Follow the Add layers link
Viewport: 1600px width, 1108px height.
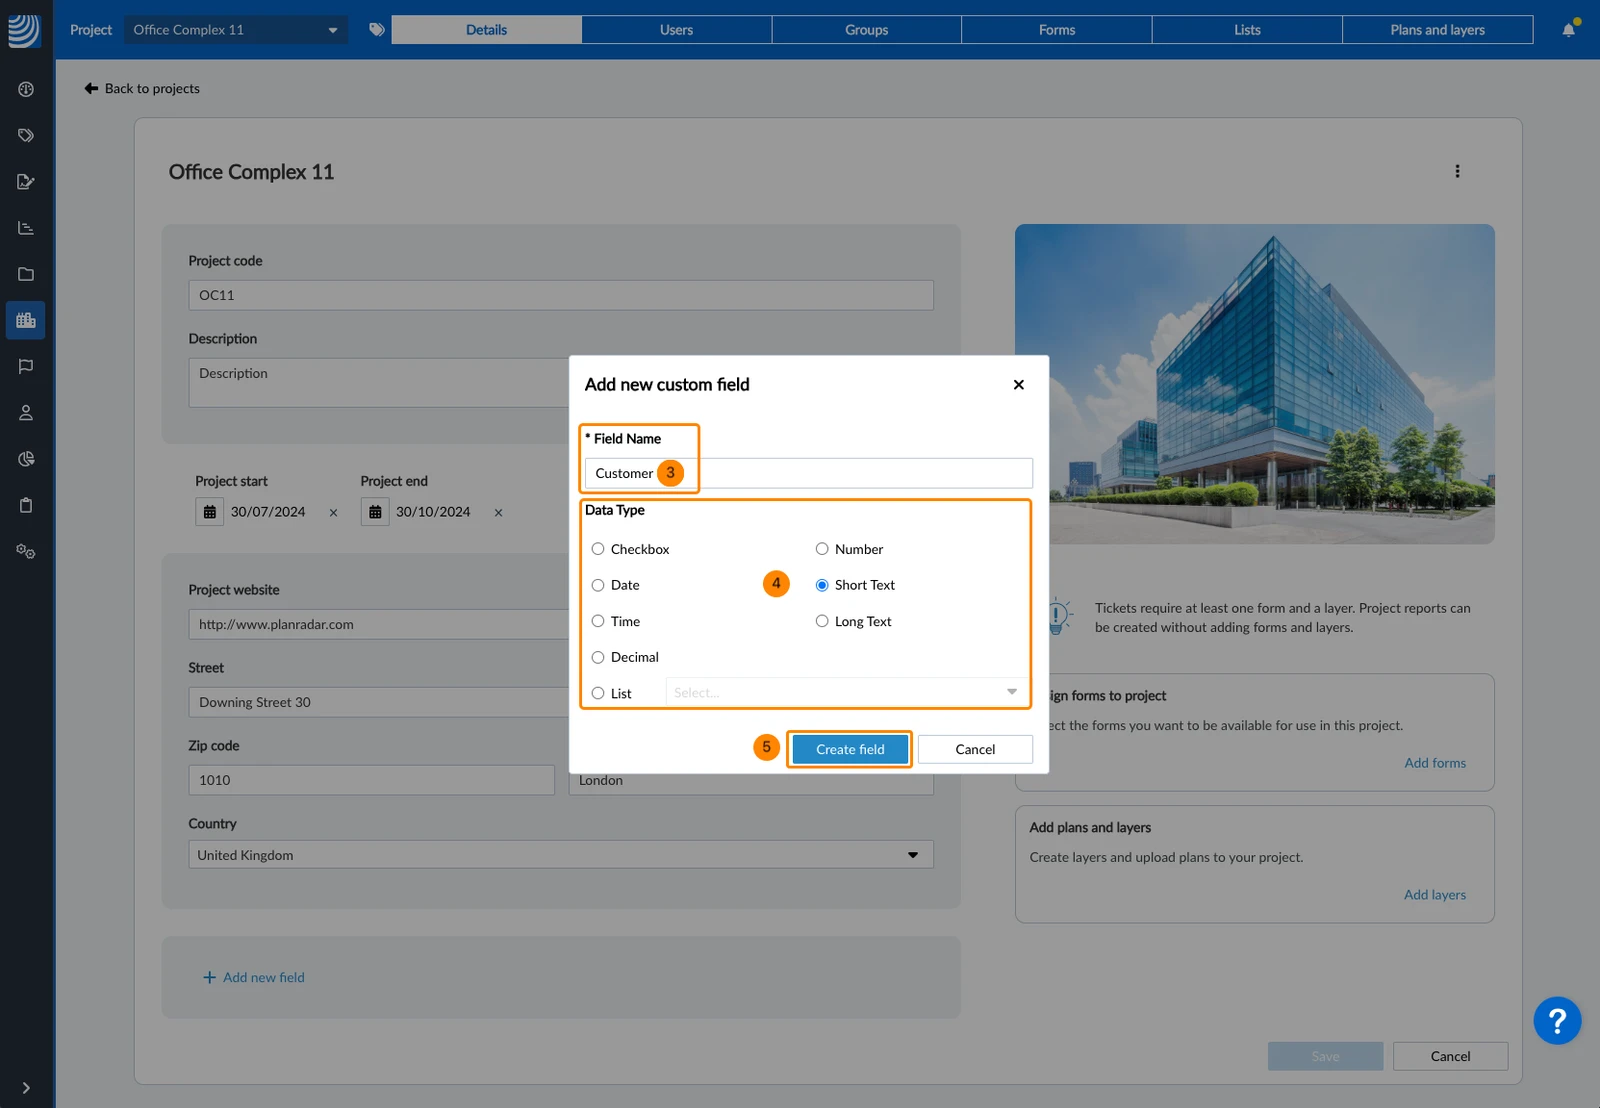click(x=1435, y=895)
